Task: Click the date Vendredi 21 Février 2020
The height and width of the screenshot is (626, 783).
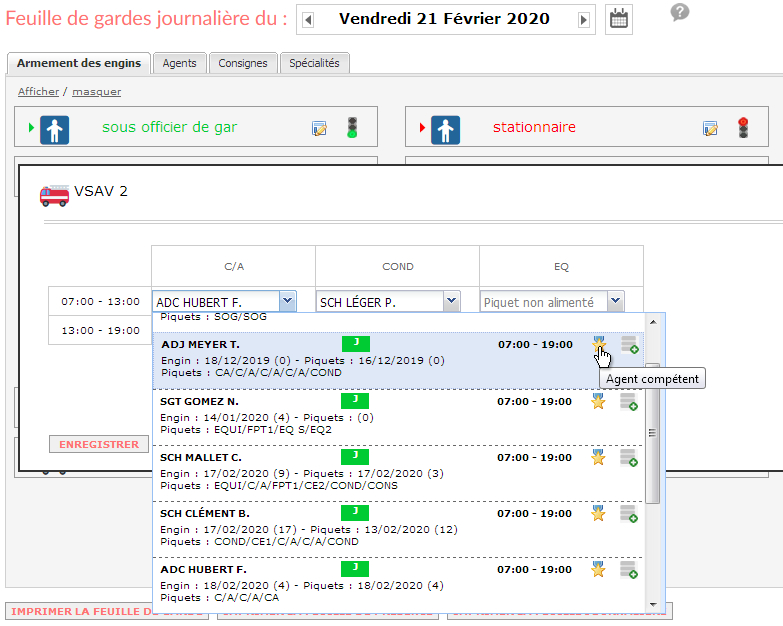Action: pyautogui.click(x=444, y=19)
